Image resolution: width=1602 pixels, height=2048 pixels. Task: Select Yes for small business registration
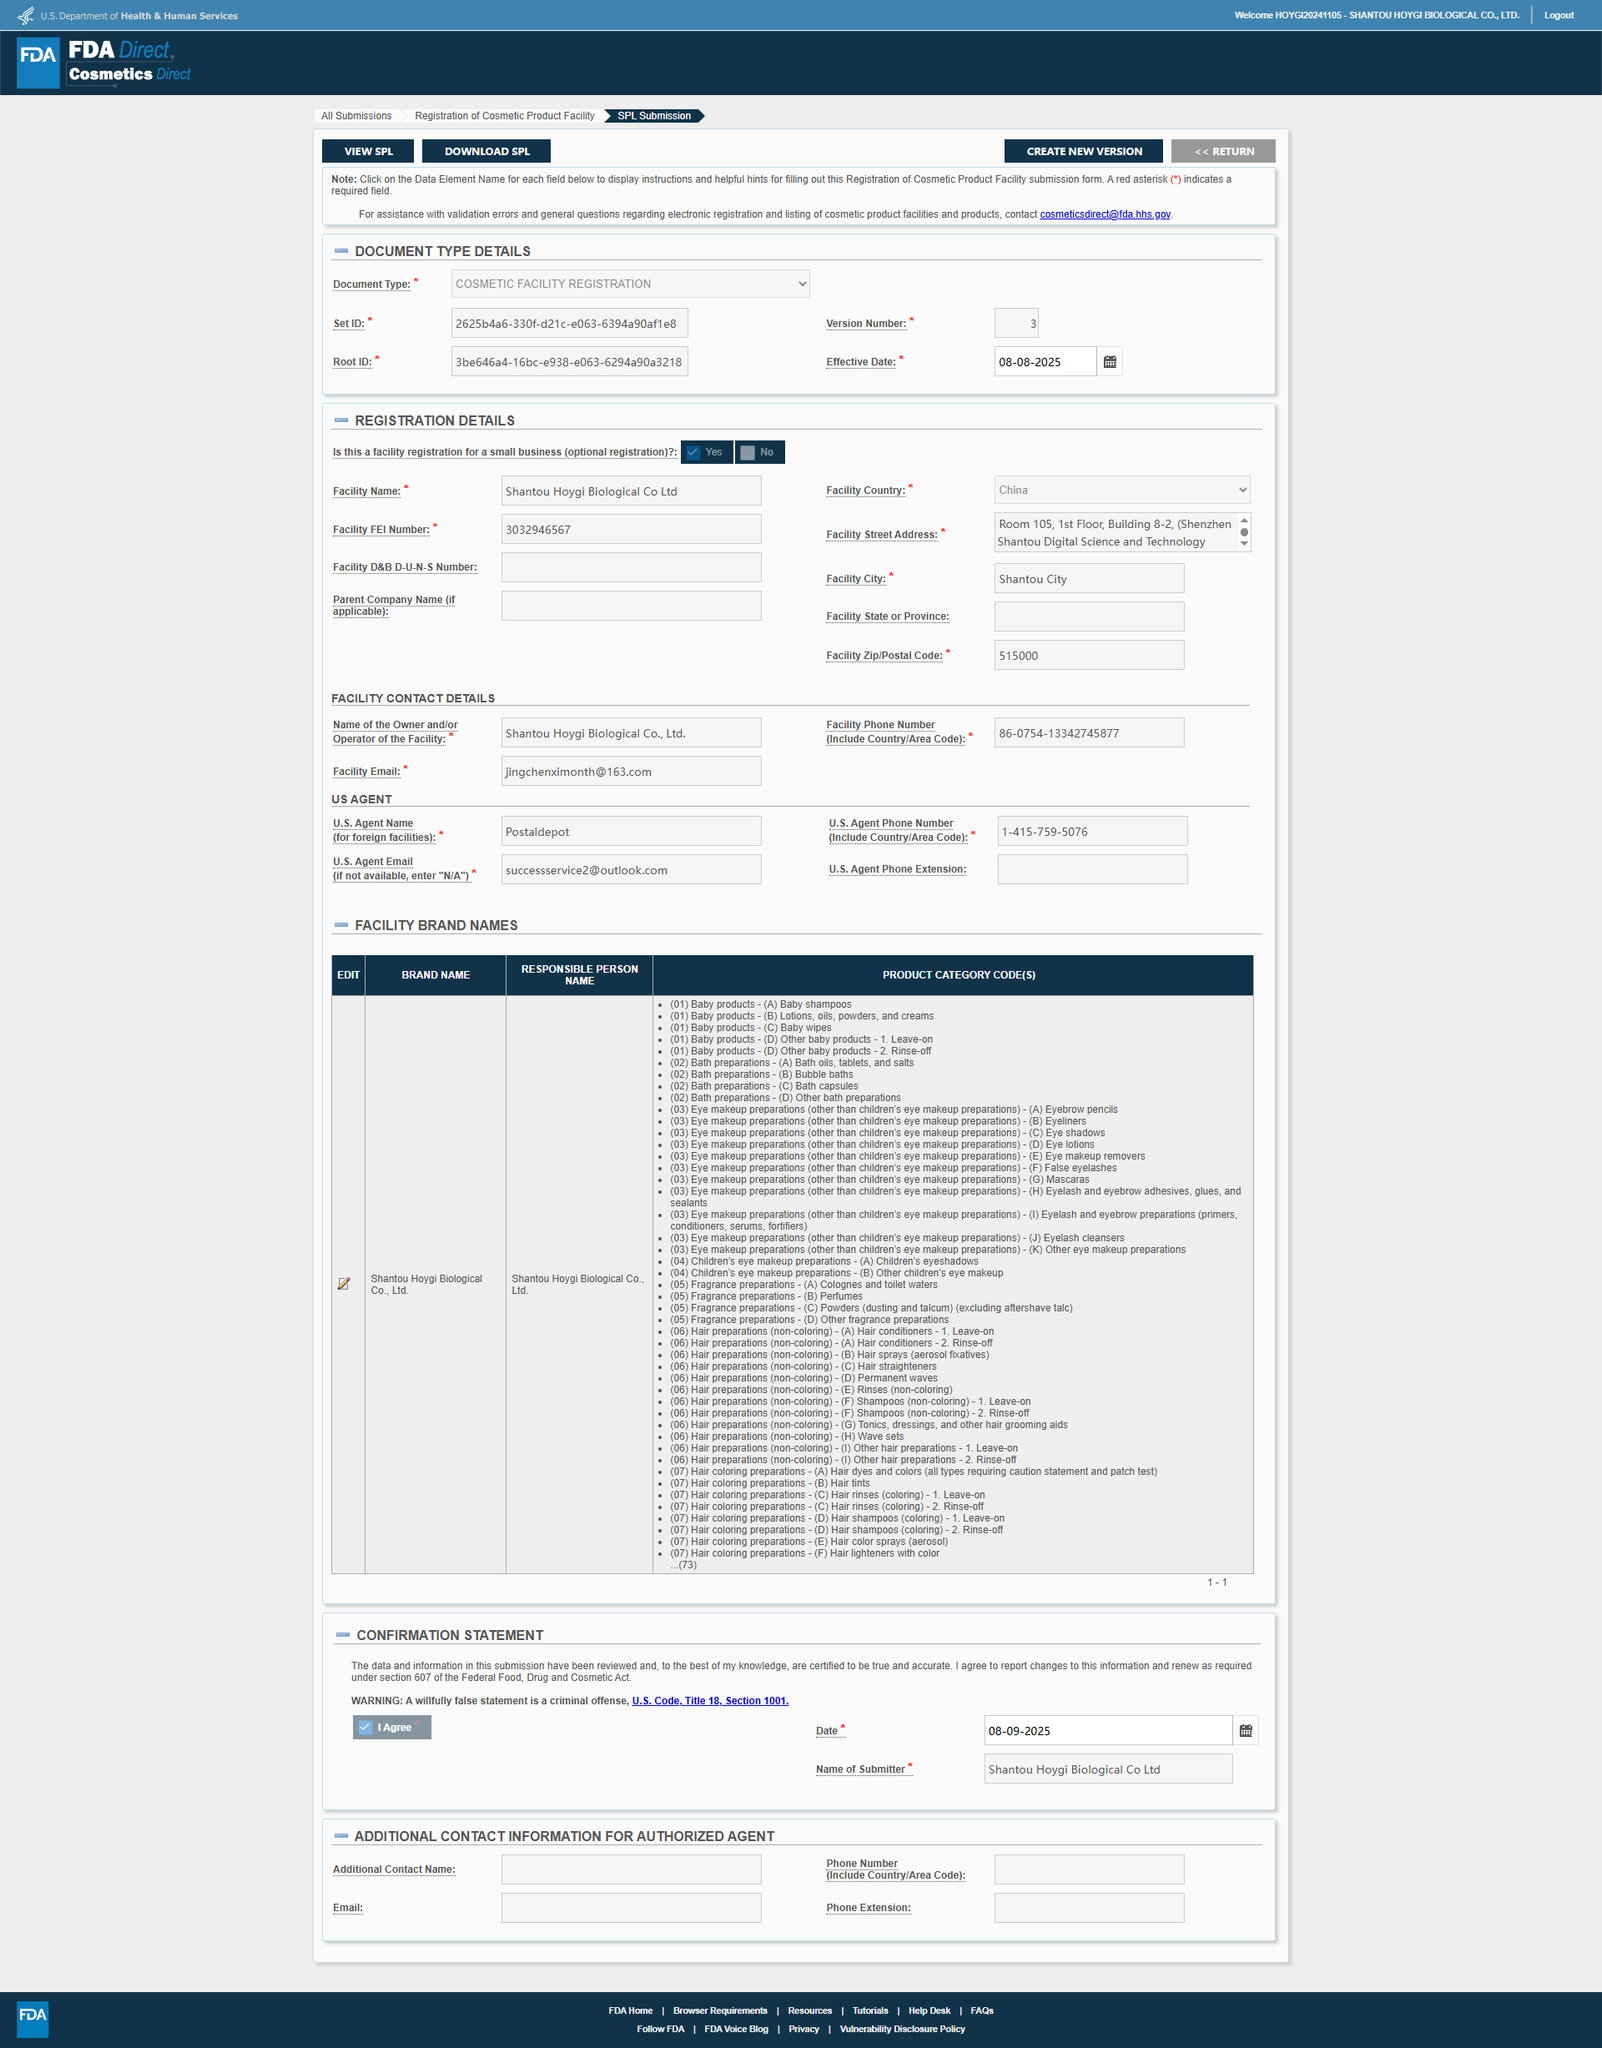coord(706,452)
